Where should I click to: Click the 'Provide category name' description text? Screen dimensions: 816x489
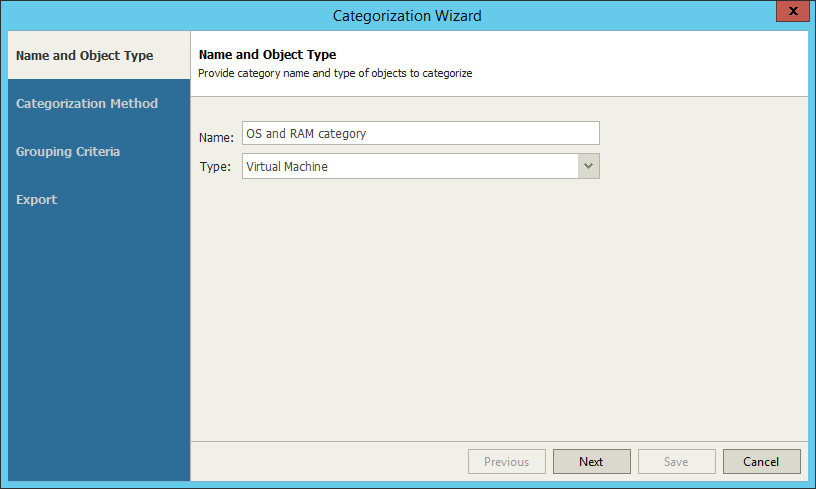(335, 73)
